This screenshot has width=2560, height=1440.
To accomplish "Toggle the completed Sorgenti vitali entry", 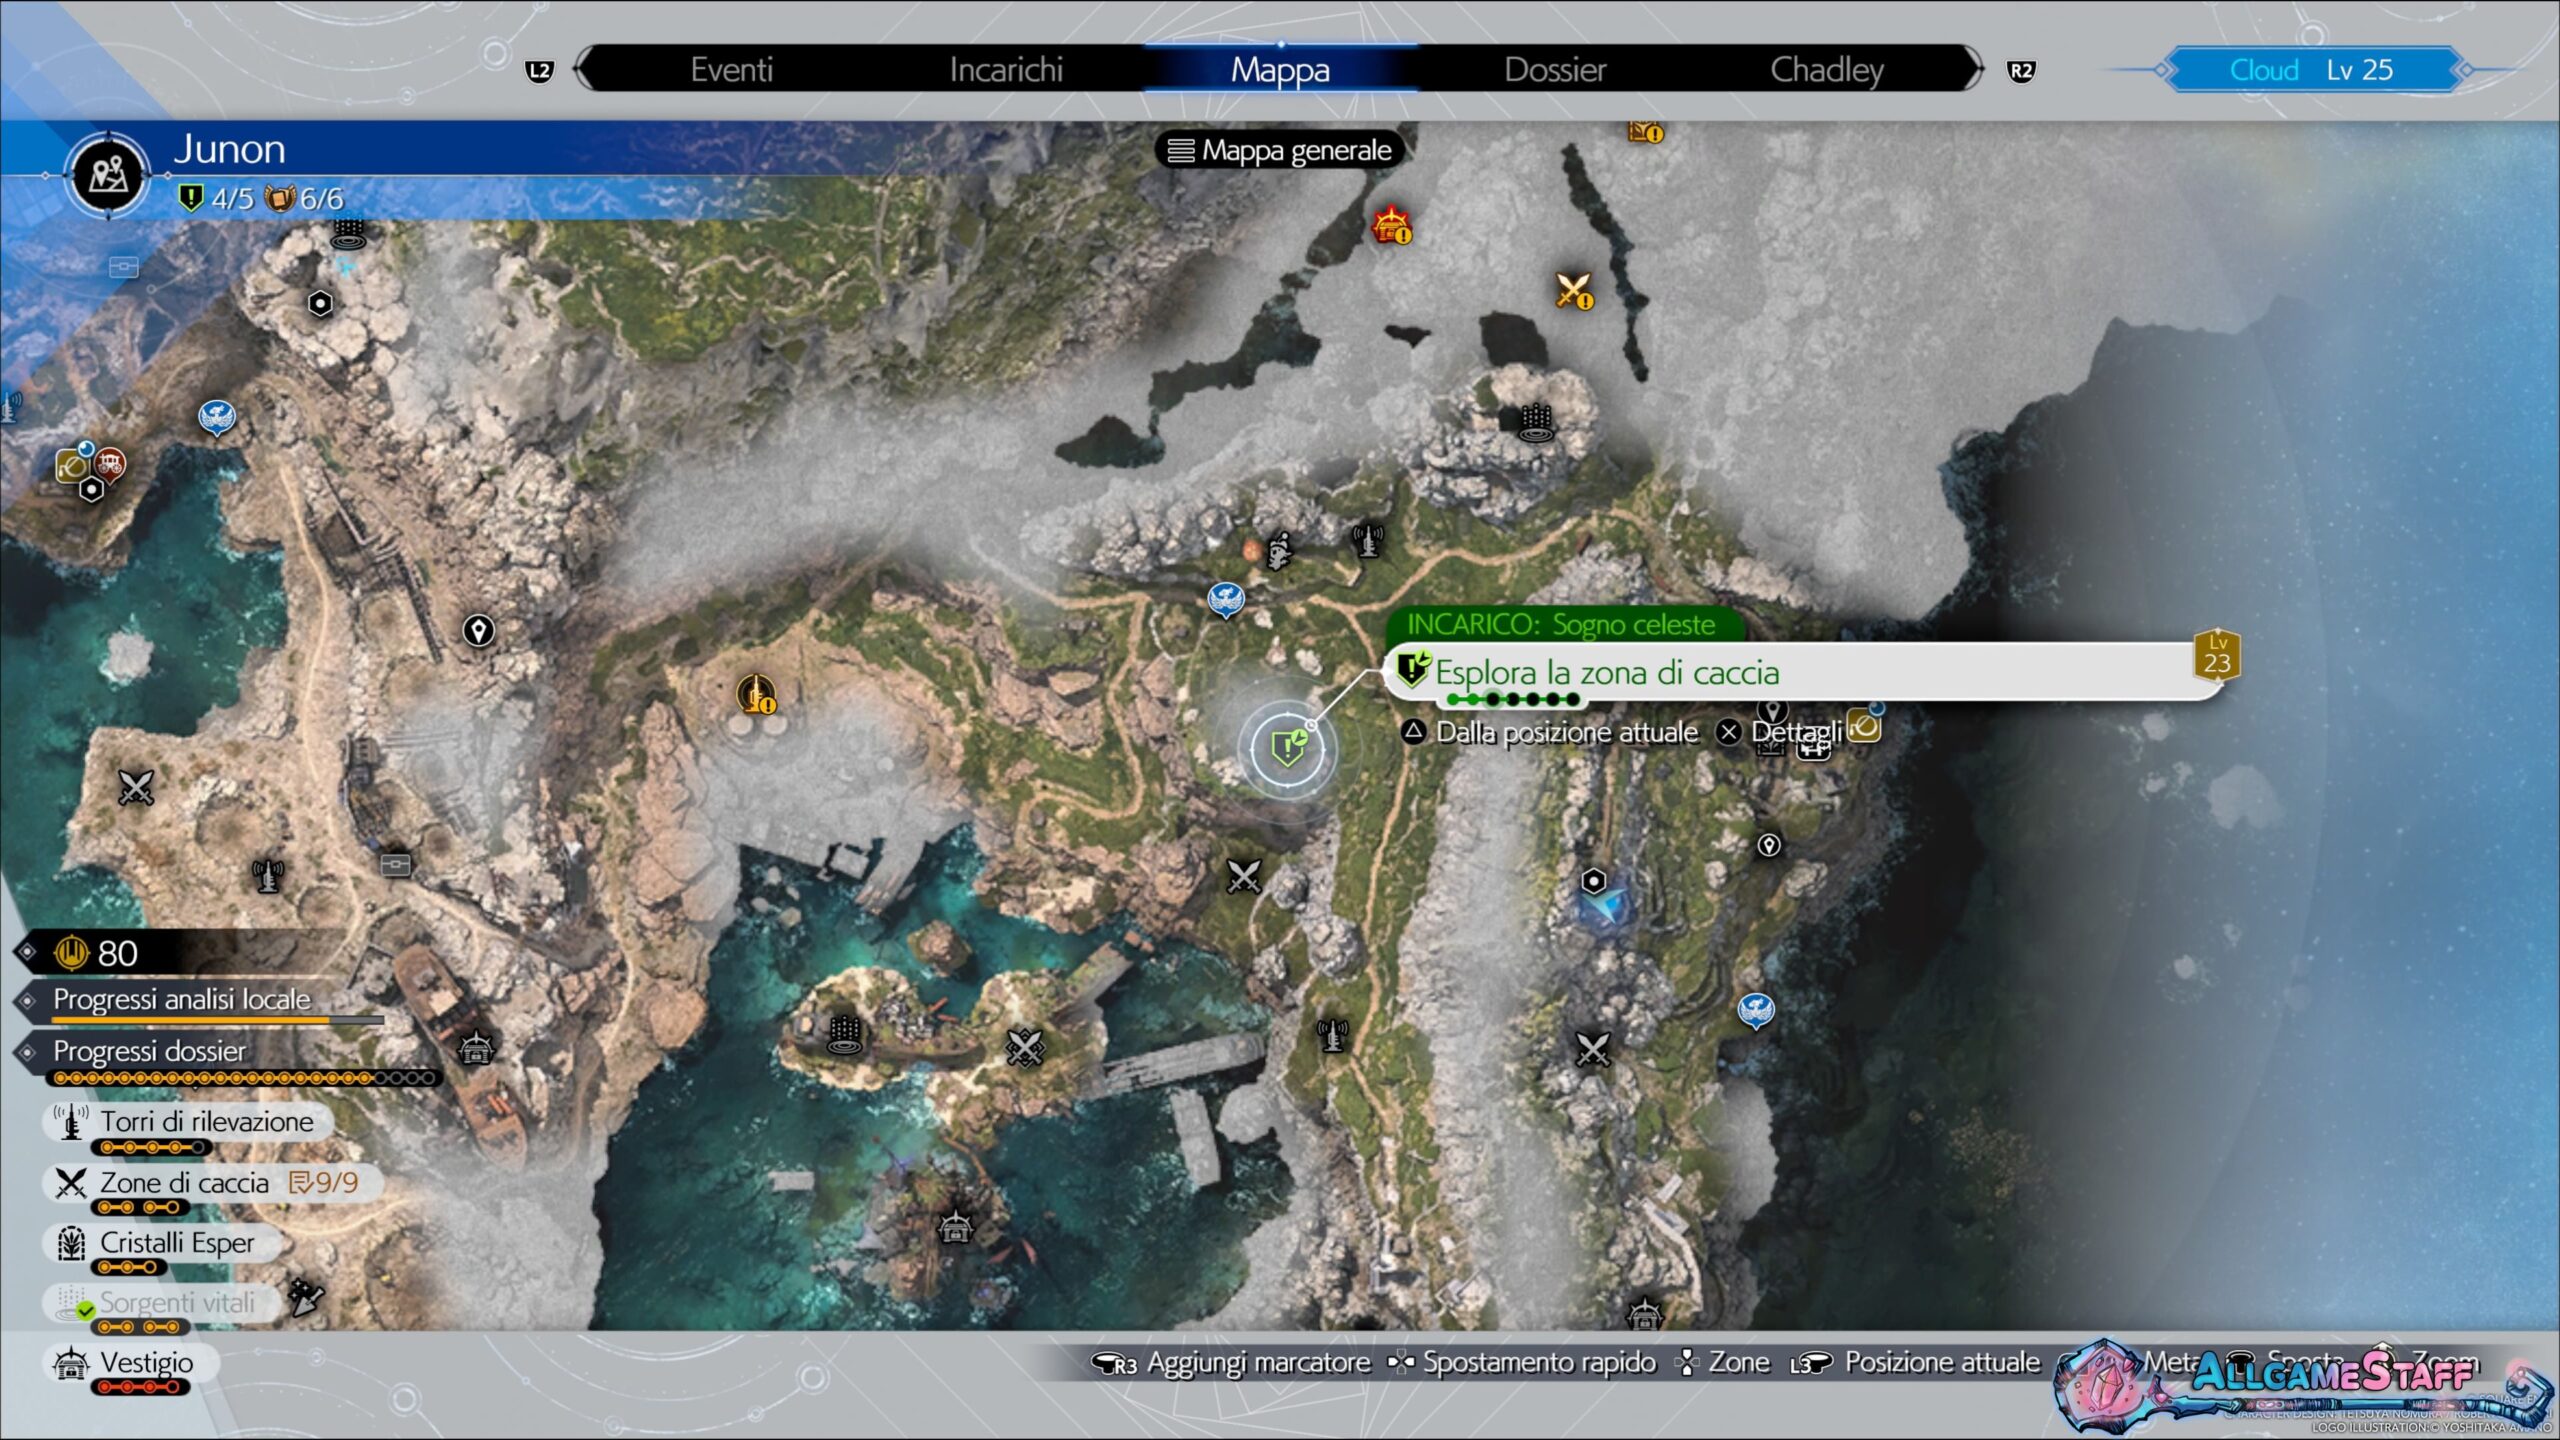I will click(x=161, y=1303).
